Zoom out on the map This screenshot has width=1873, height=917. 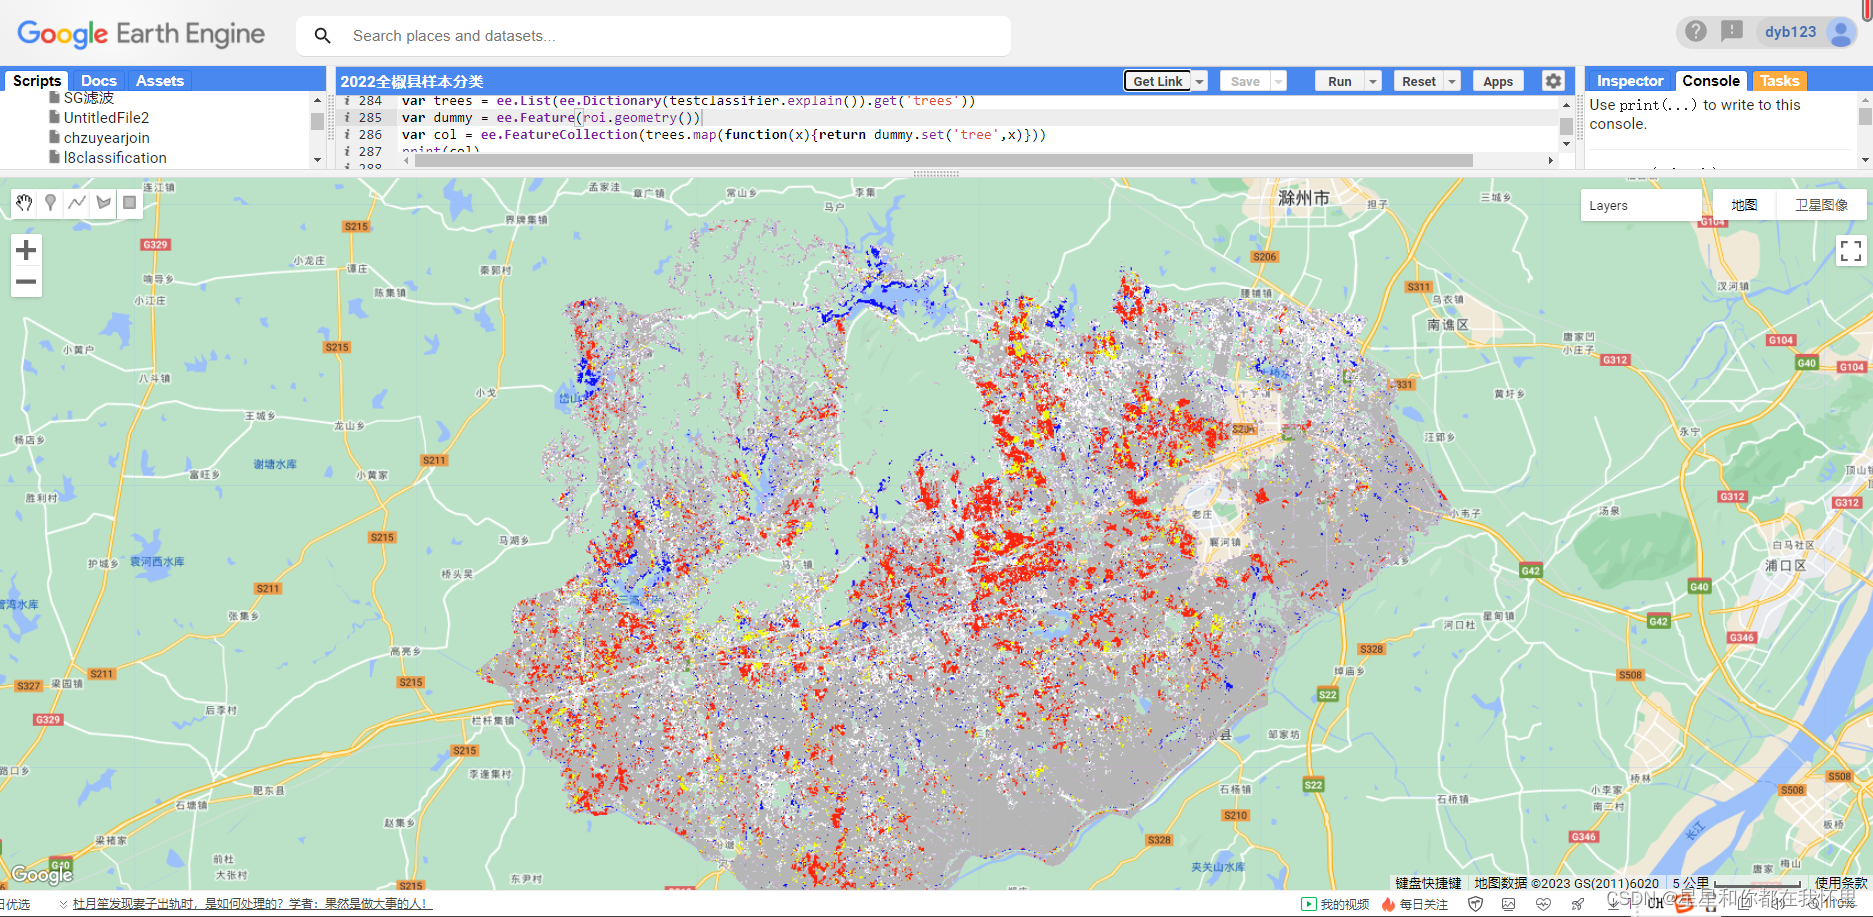click(x=26, y=282)
